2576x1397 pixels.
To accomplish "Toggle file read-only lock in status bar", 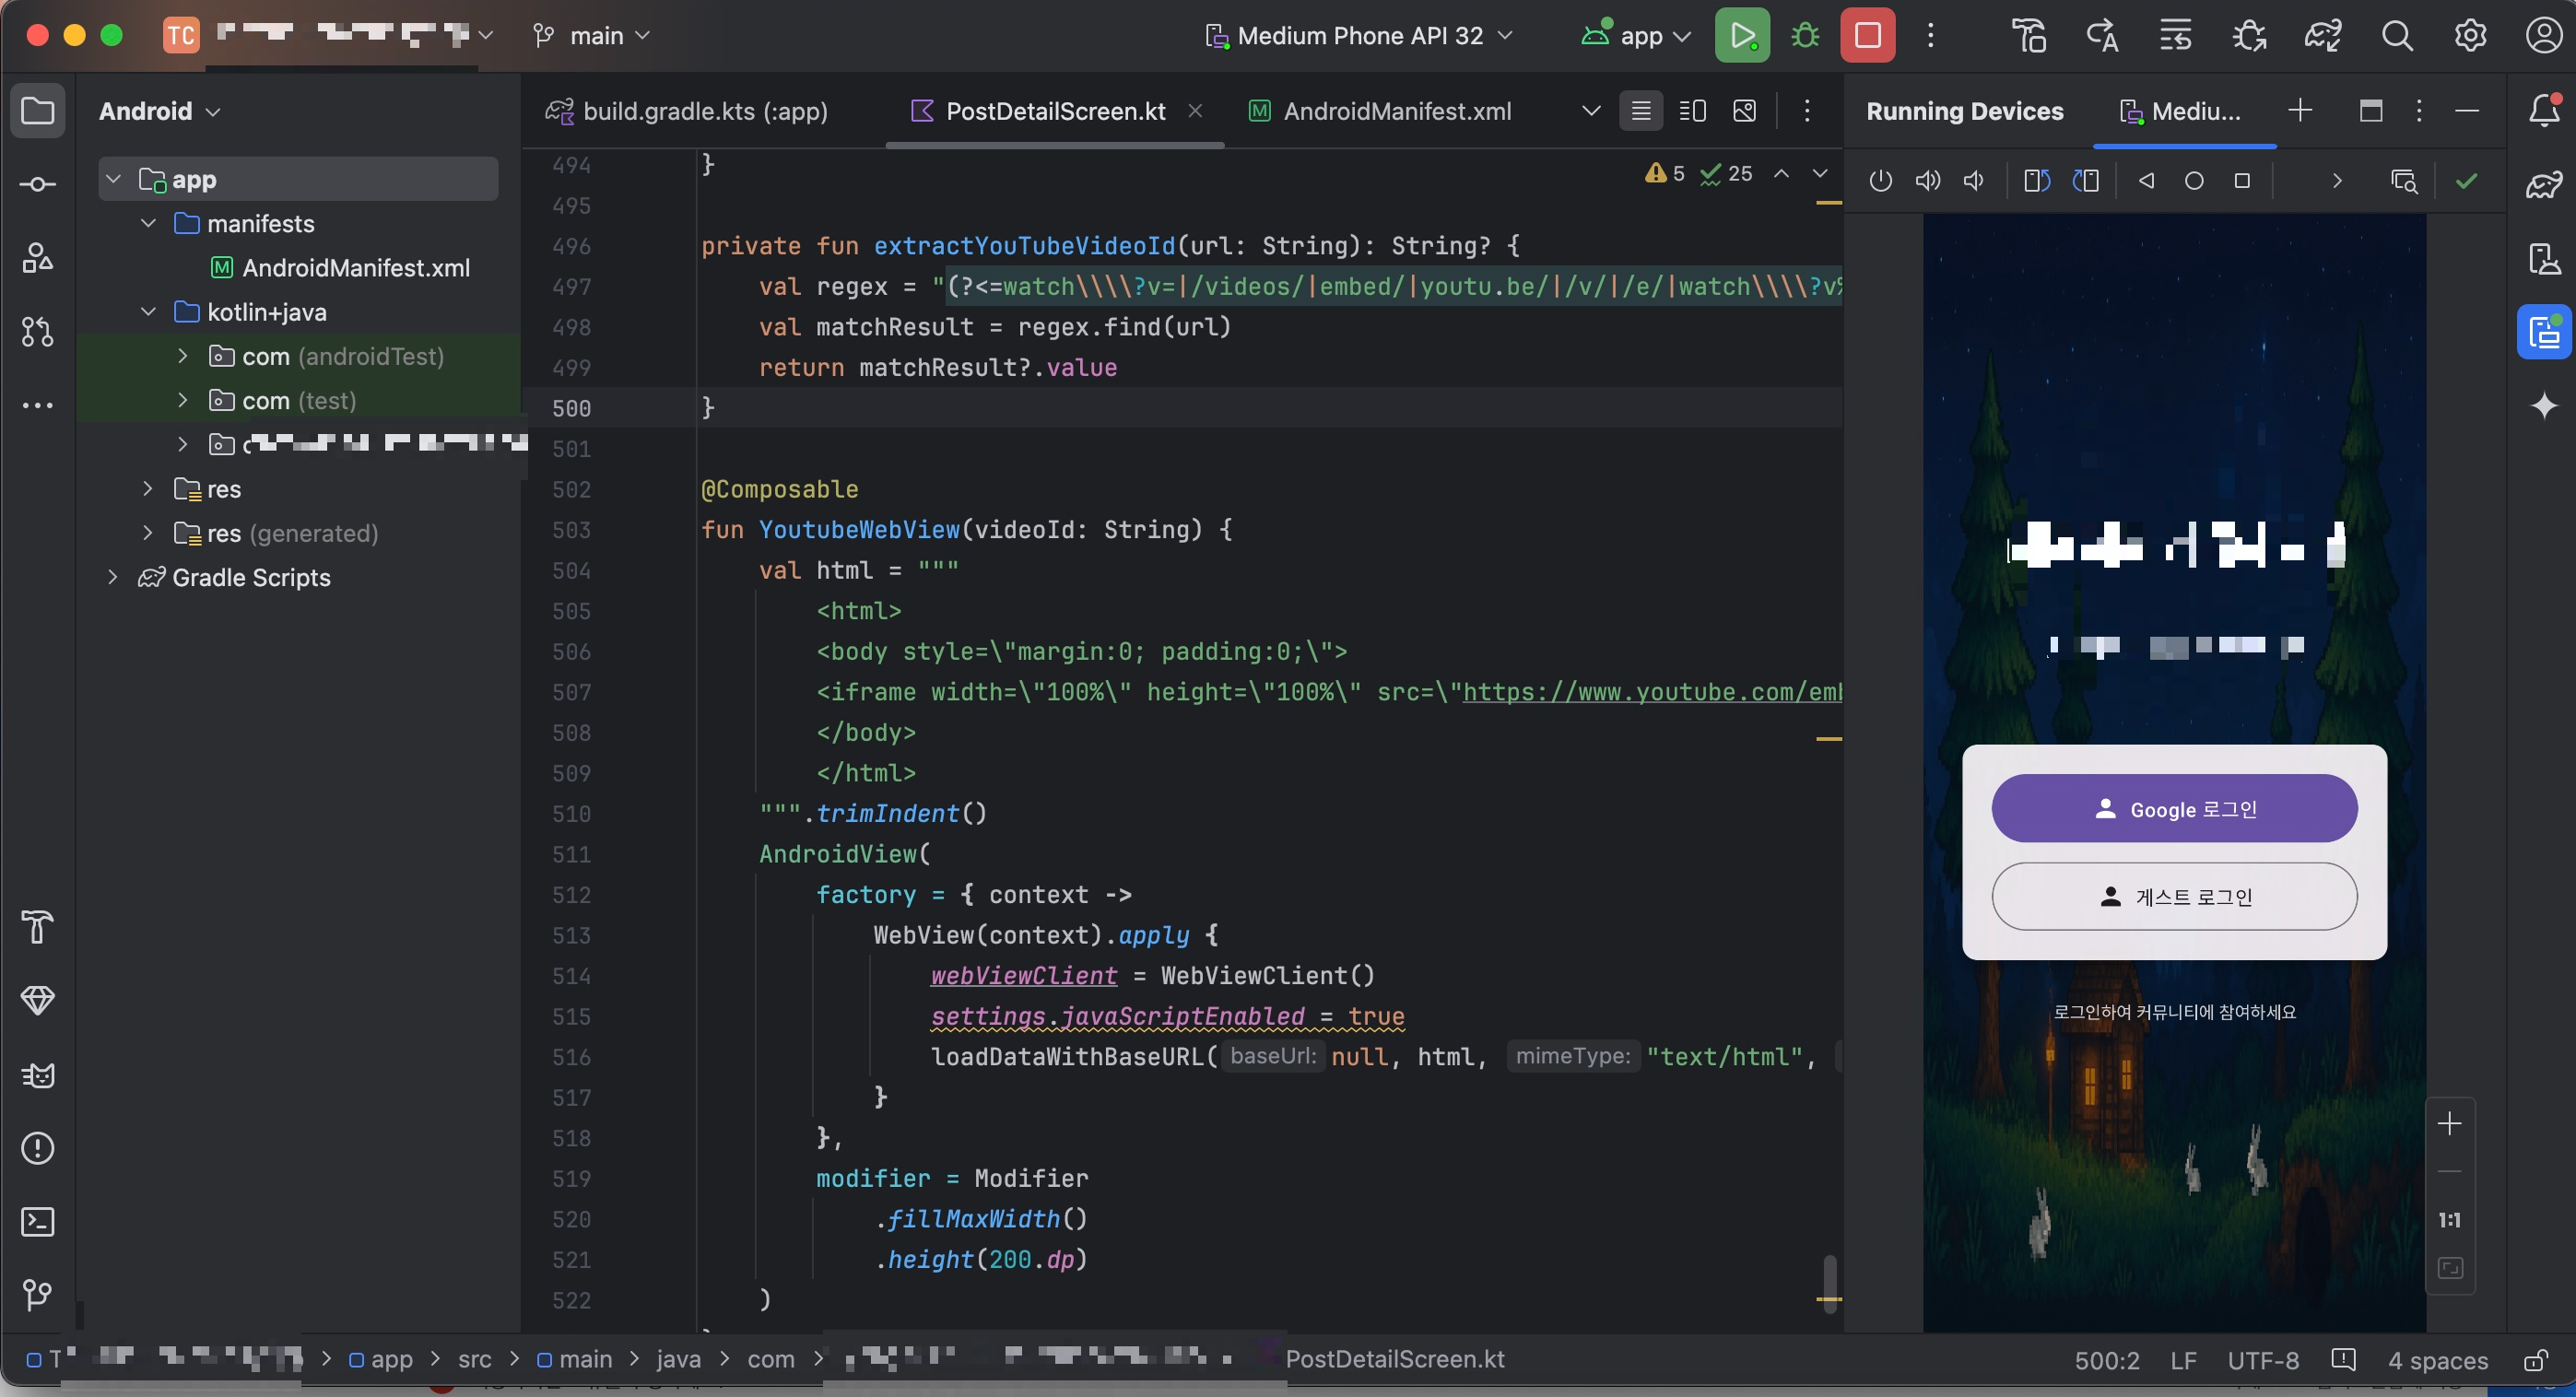I will point(2535,1360).
